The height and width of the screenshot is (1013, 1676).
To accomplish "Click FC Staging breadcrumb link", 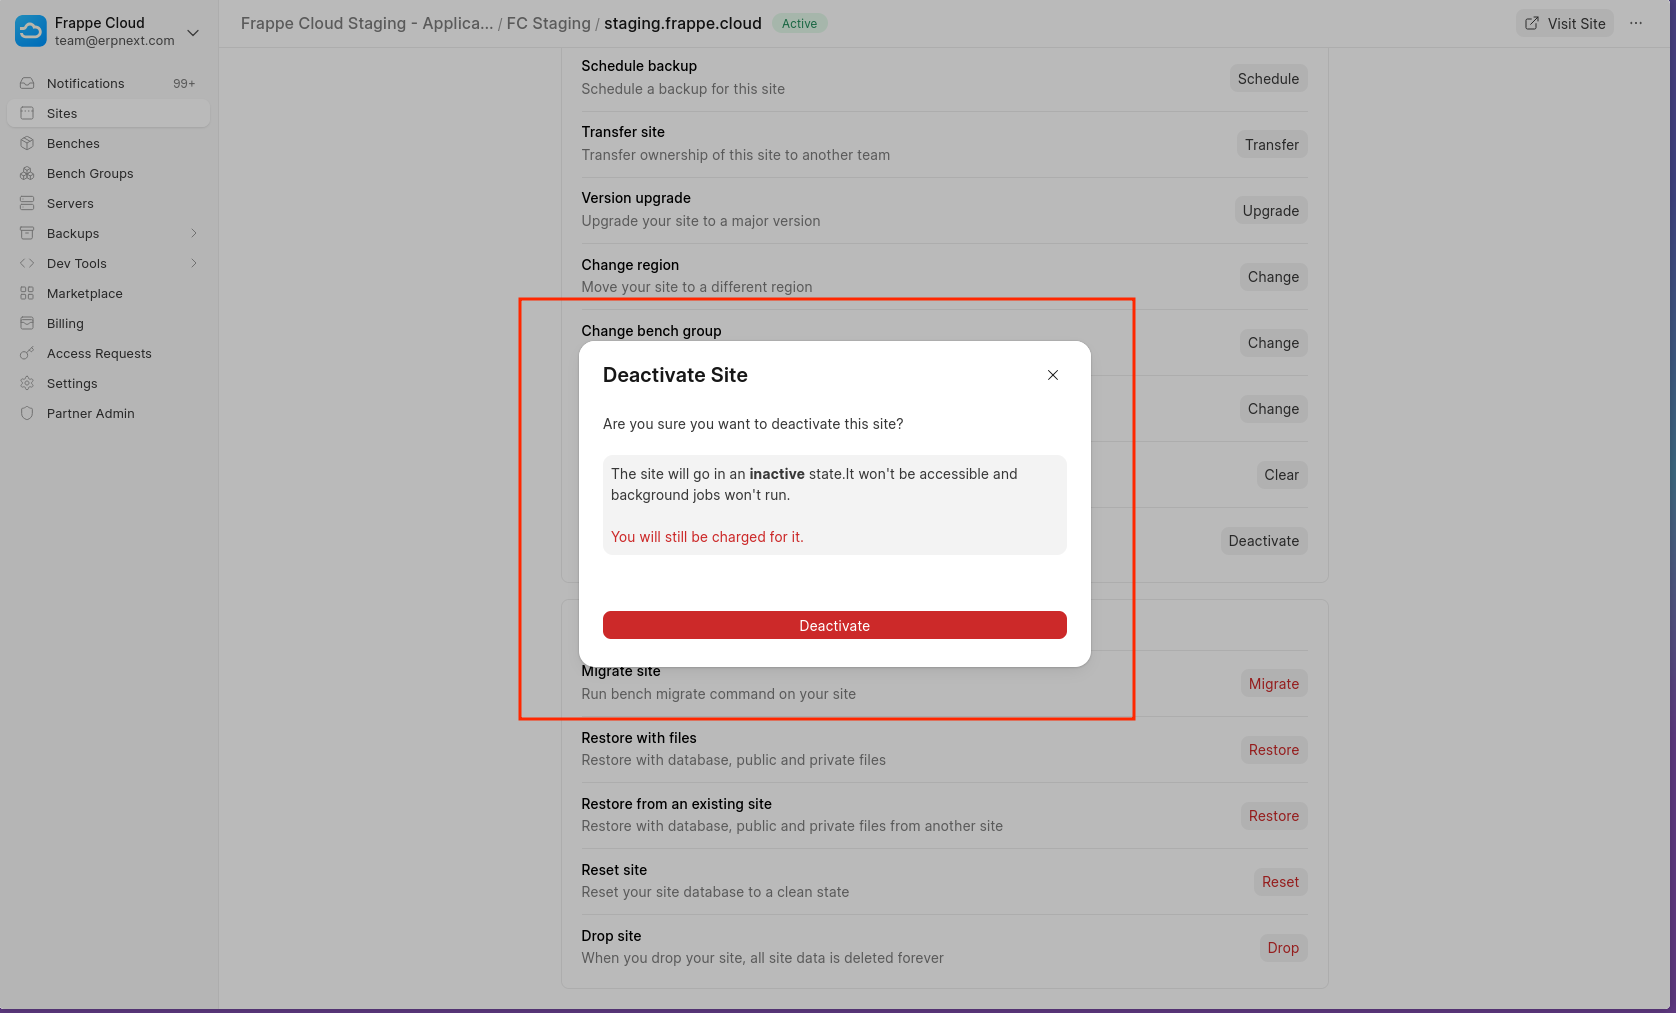I will (x=548, y=23).
